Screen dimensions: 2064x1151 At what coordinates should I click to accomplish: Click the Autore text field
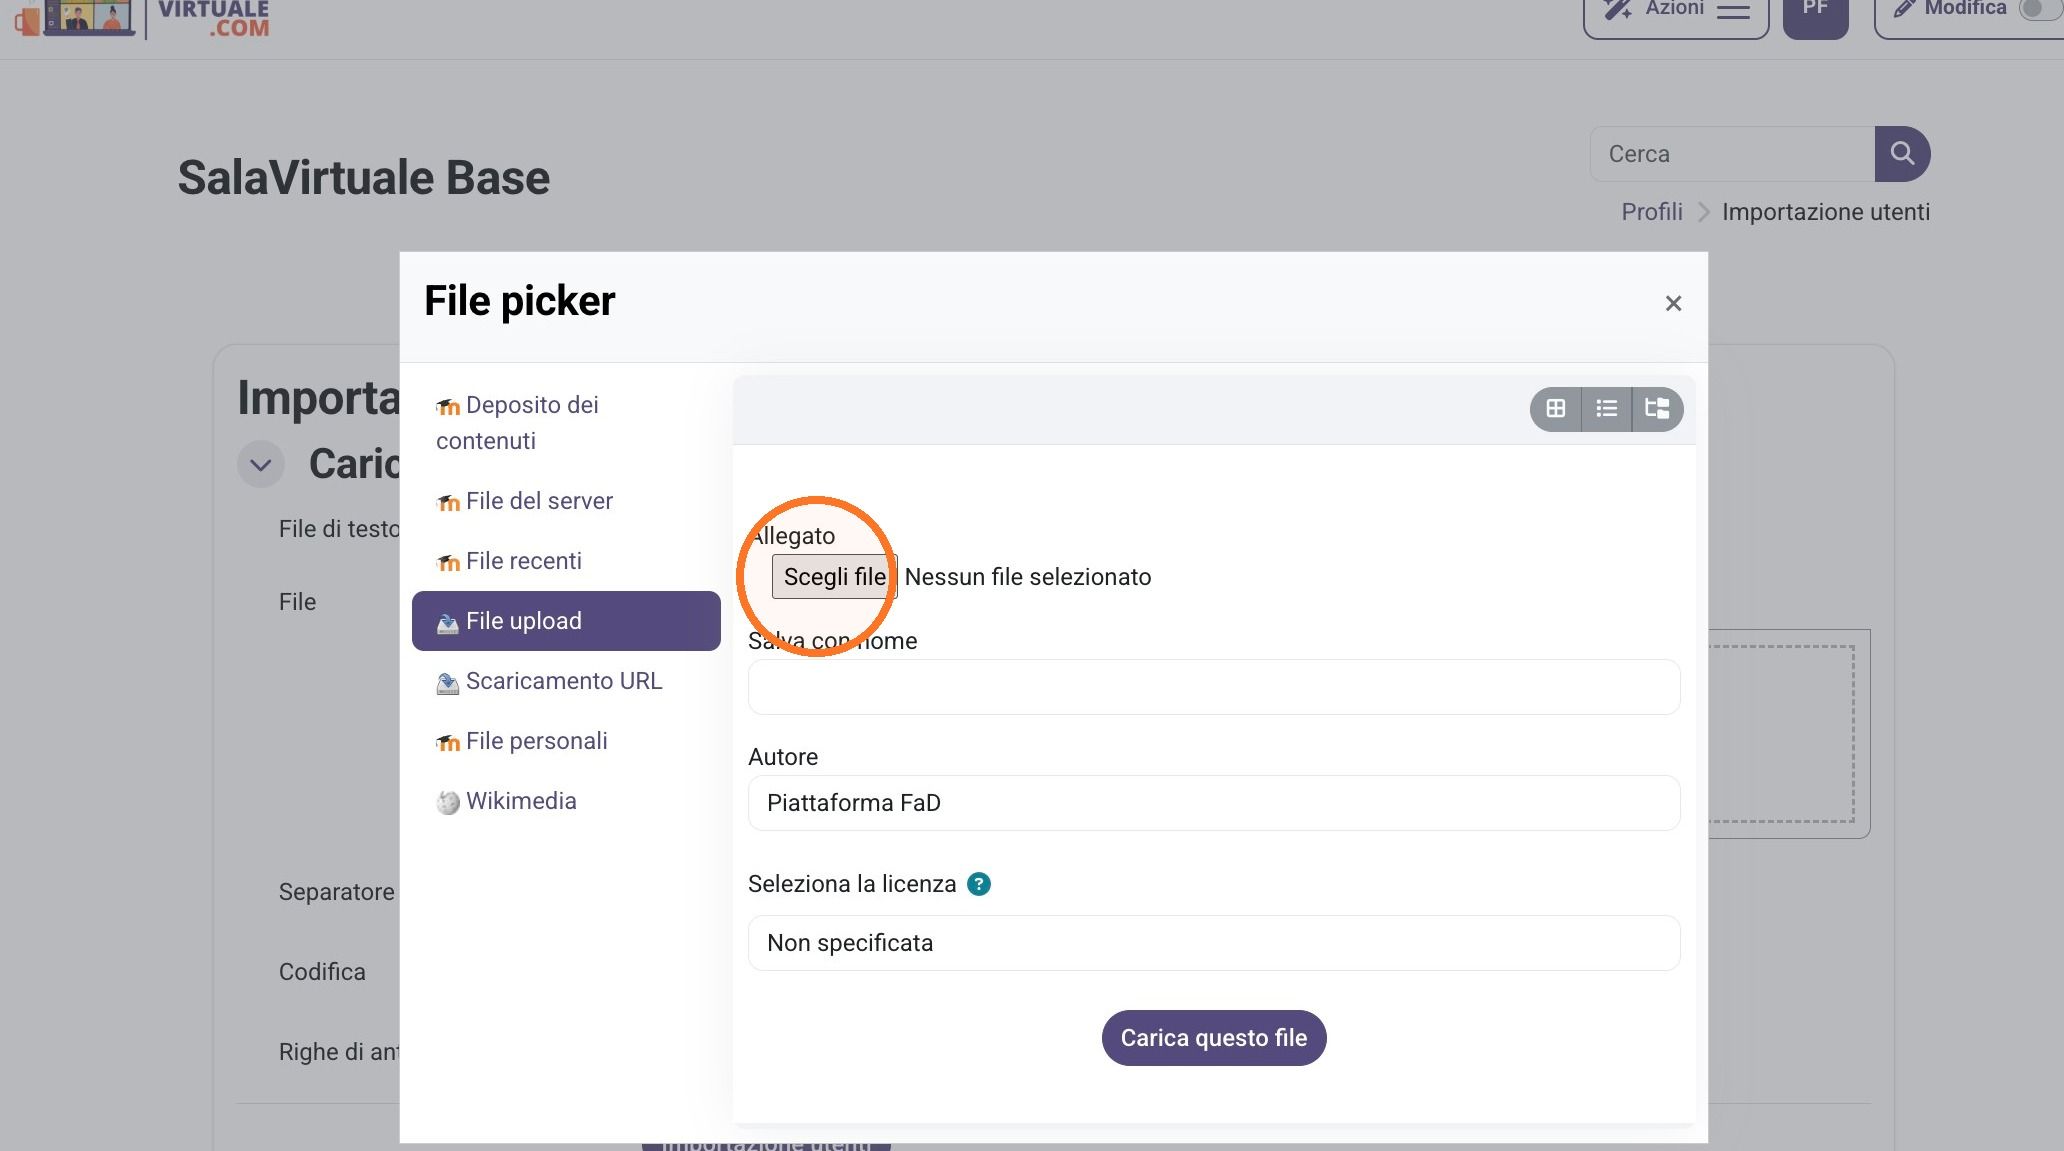point(1214,803)
